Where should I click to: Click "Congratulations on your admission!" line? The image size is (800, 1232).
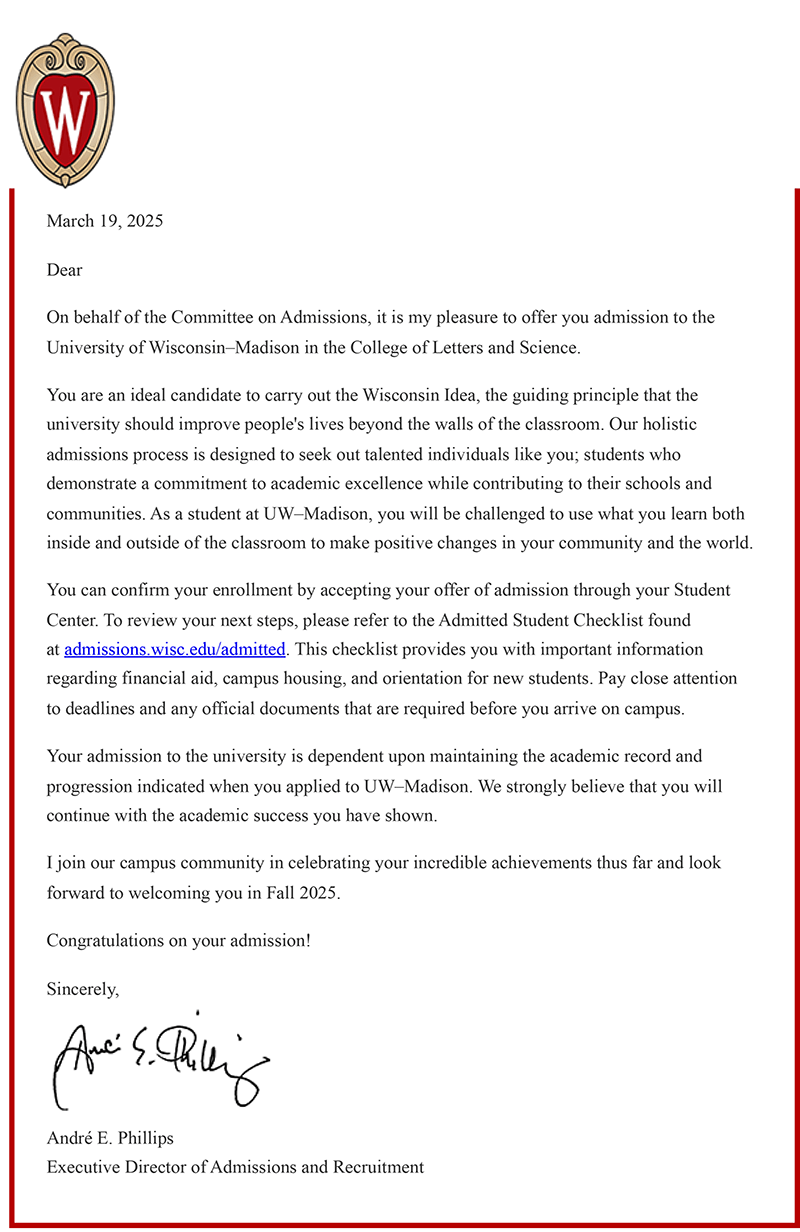[x=179, y=941]
